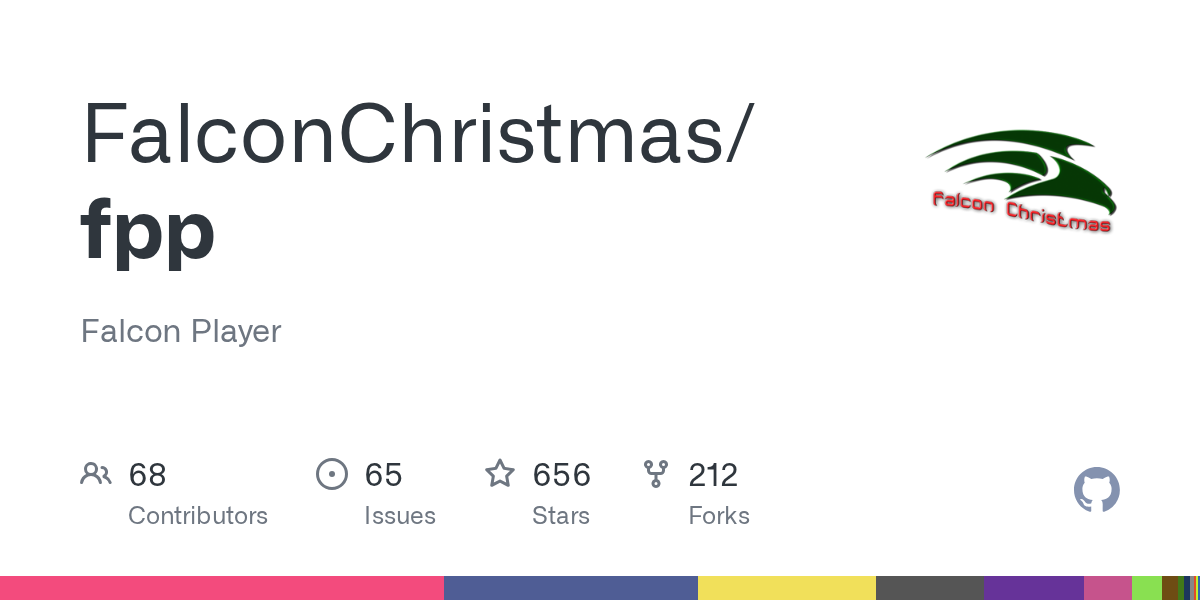This screenshot has width=1200, height=600.
Task: Select the Falcon Player description text
Action: pyautogui.click(x=181, y=331)
